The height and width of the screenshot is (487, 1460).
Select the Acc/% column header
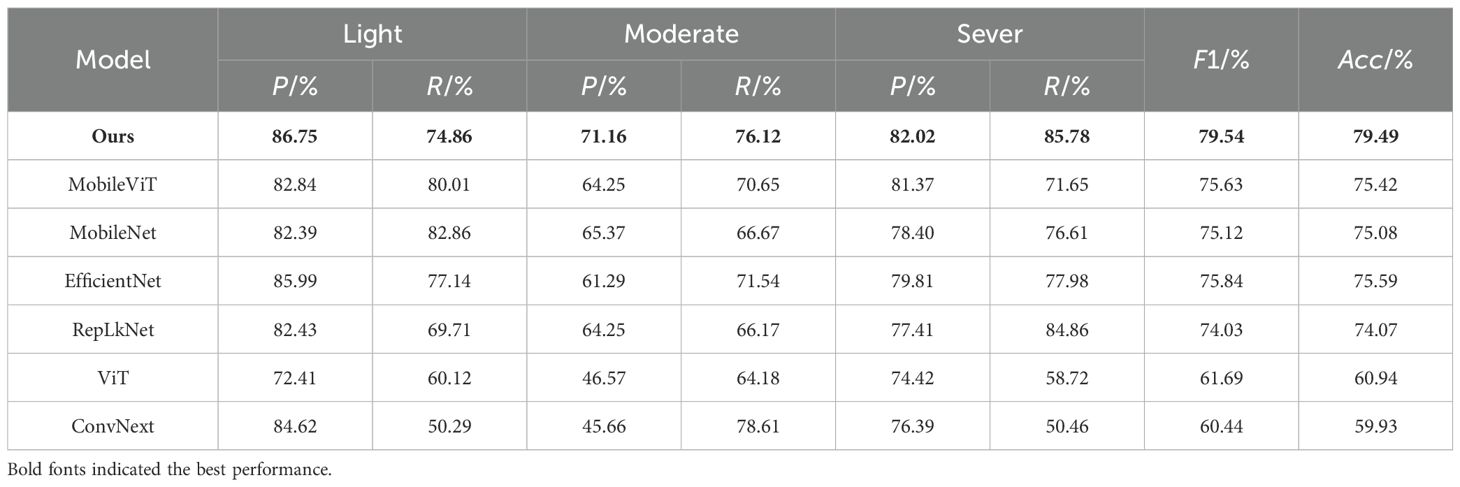(x=1375, y=60)
